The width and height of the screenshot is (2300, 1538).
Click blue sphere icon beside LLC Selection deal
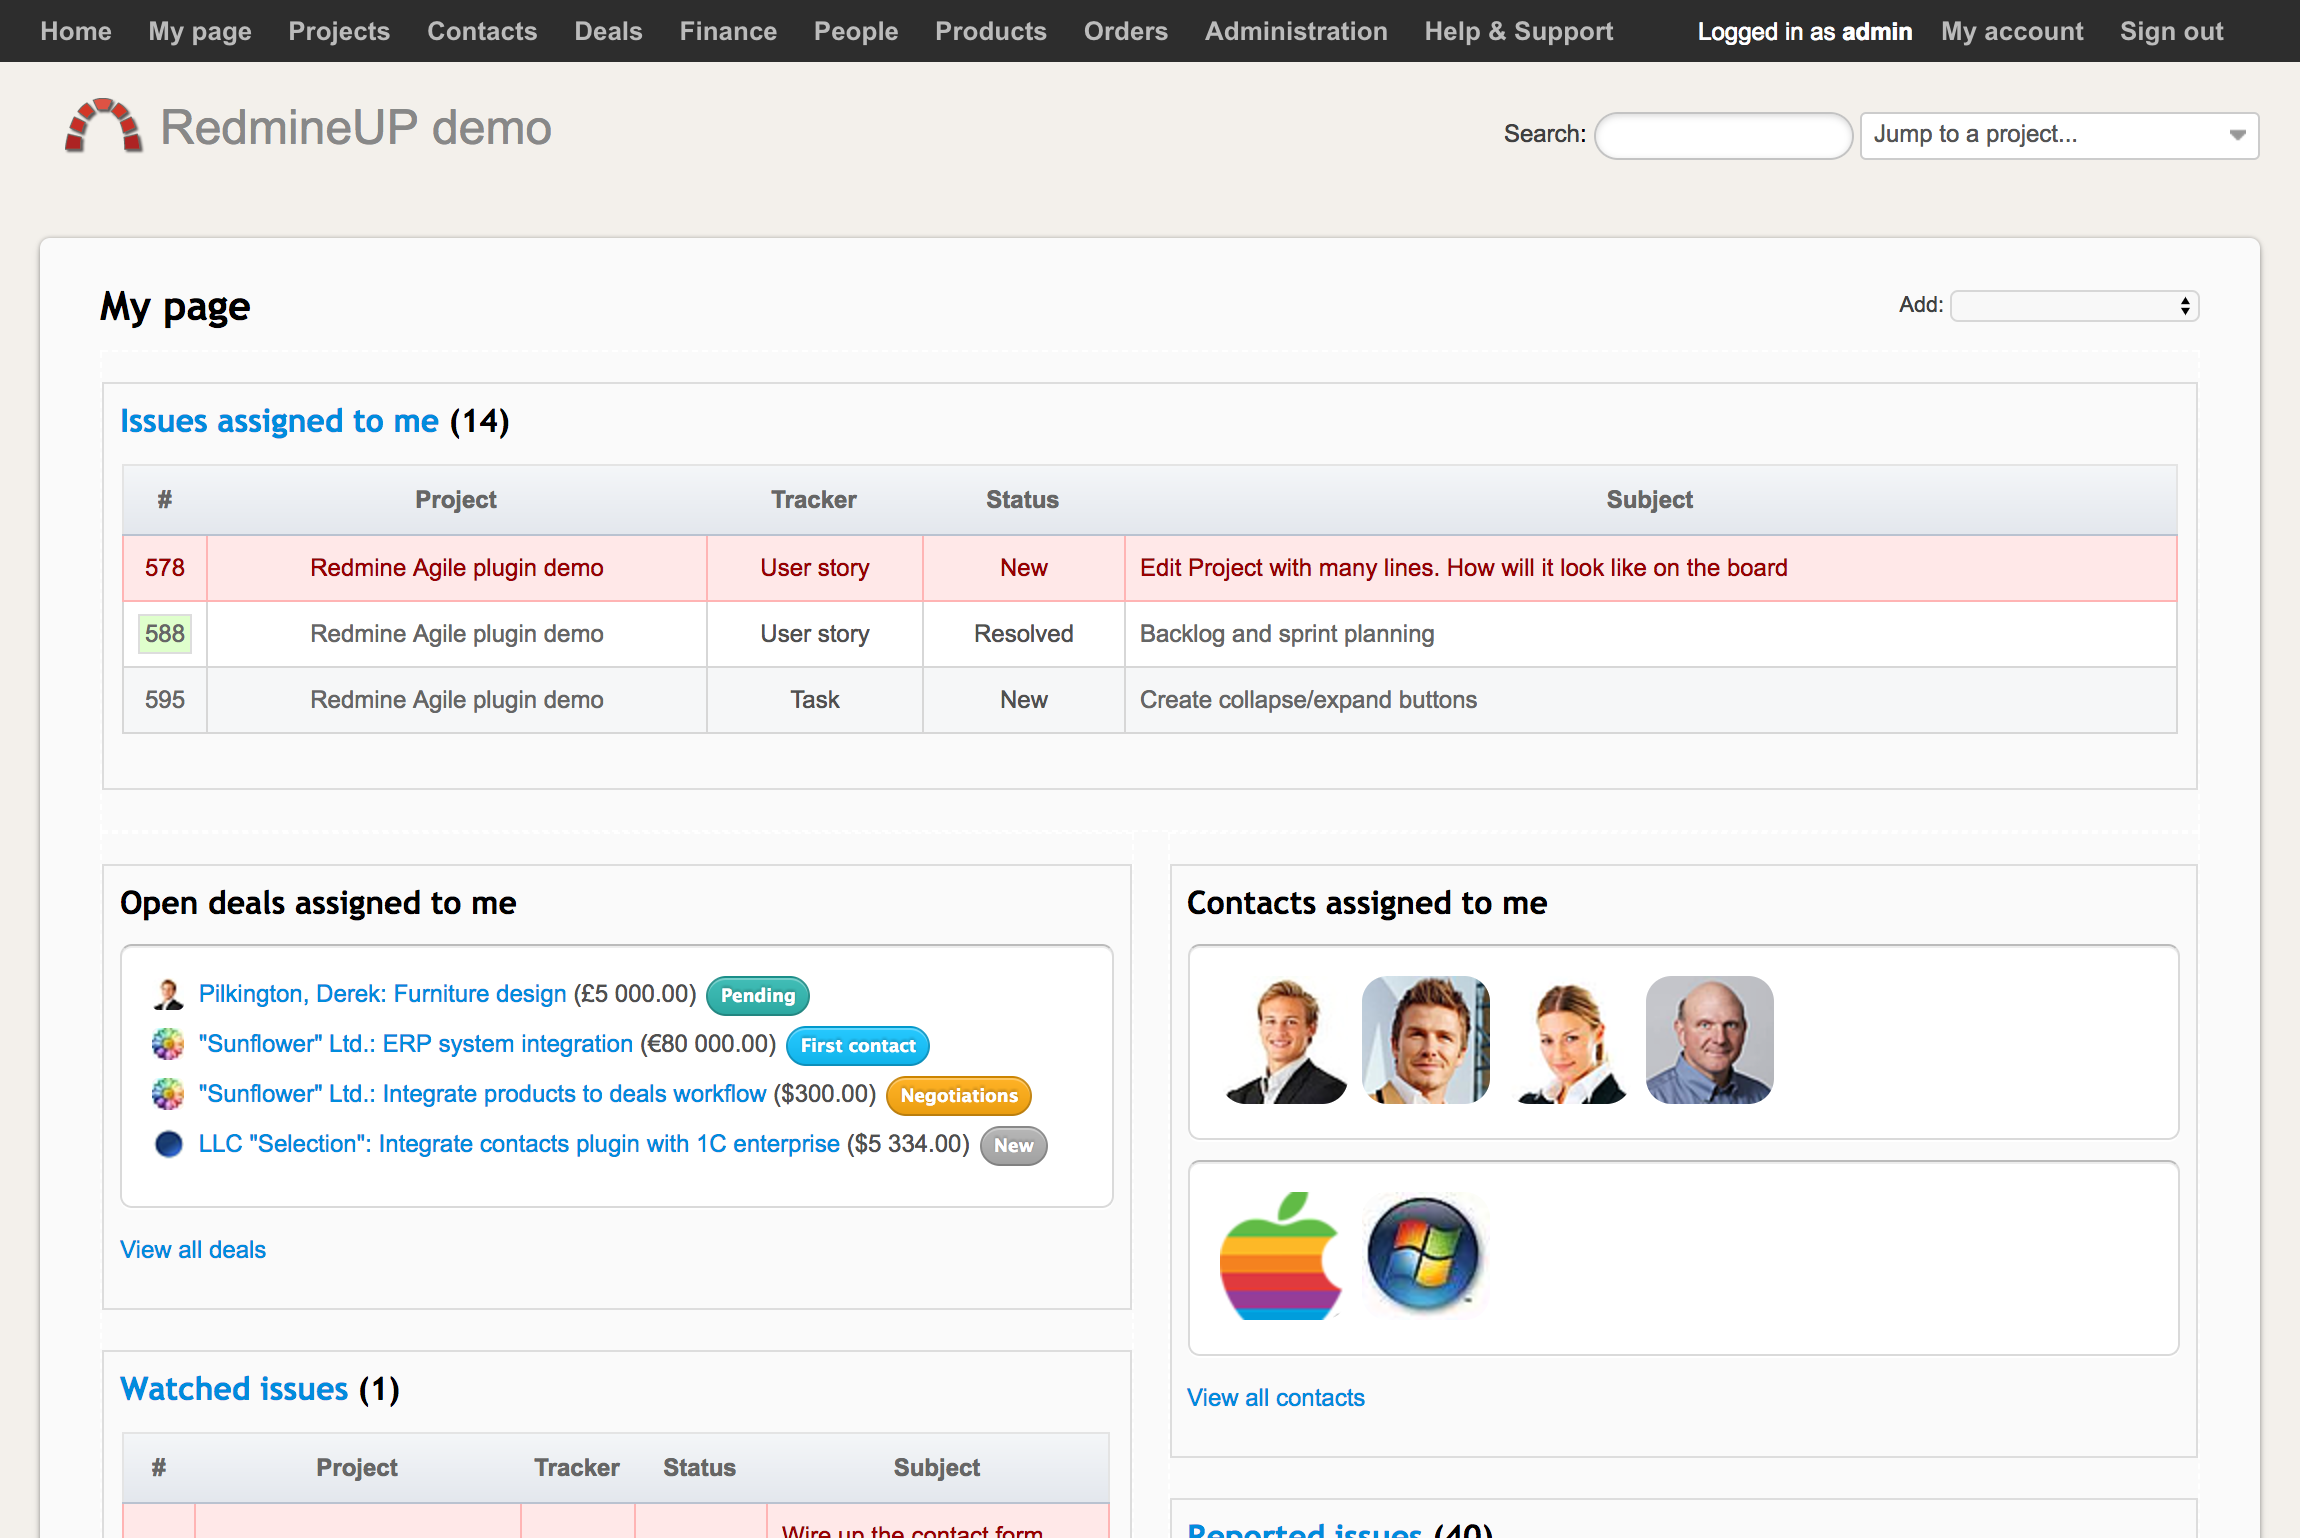tap(168, 1144)
